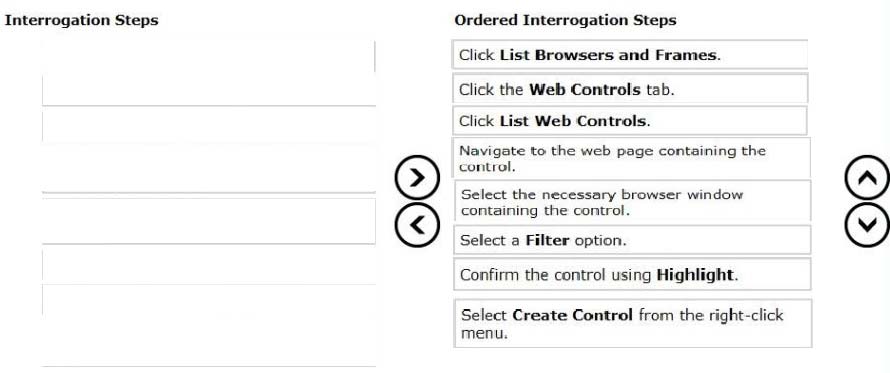Select 'Click List Web Controls' step

click(x=630, y=121)
